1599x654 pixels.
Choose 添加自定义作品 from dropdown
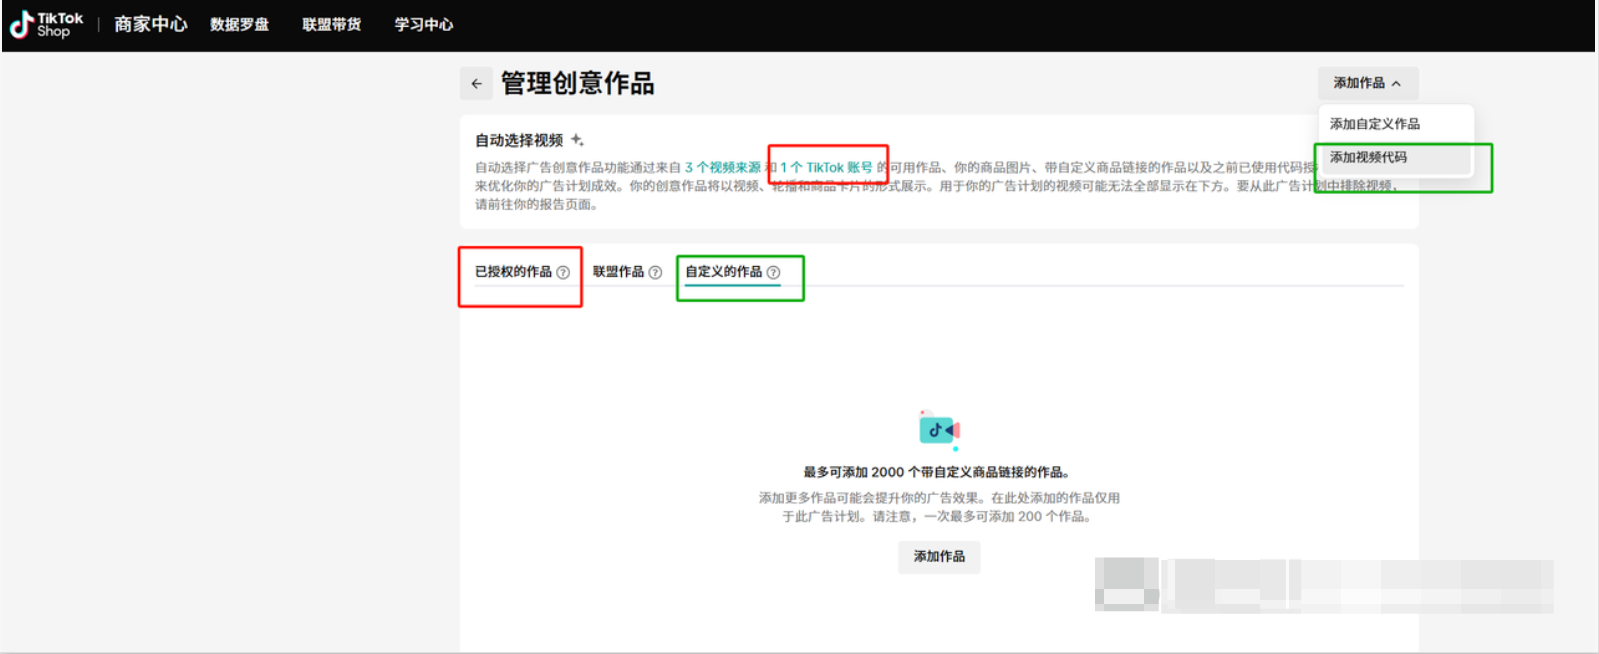pyautogui.click(x=1395, y=124)
